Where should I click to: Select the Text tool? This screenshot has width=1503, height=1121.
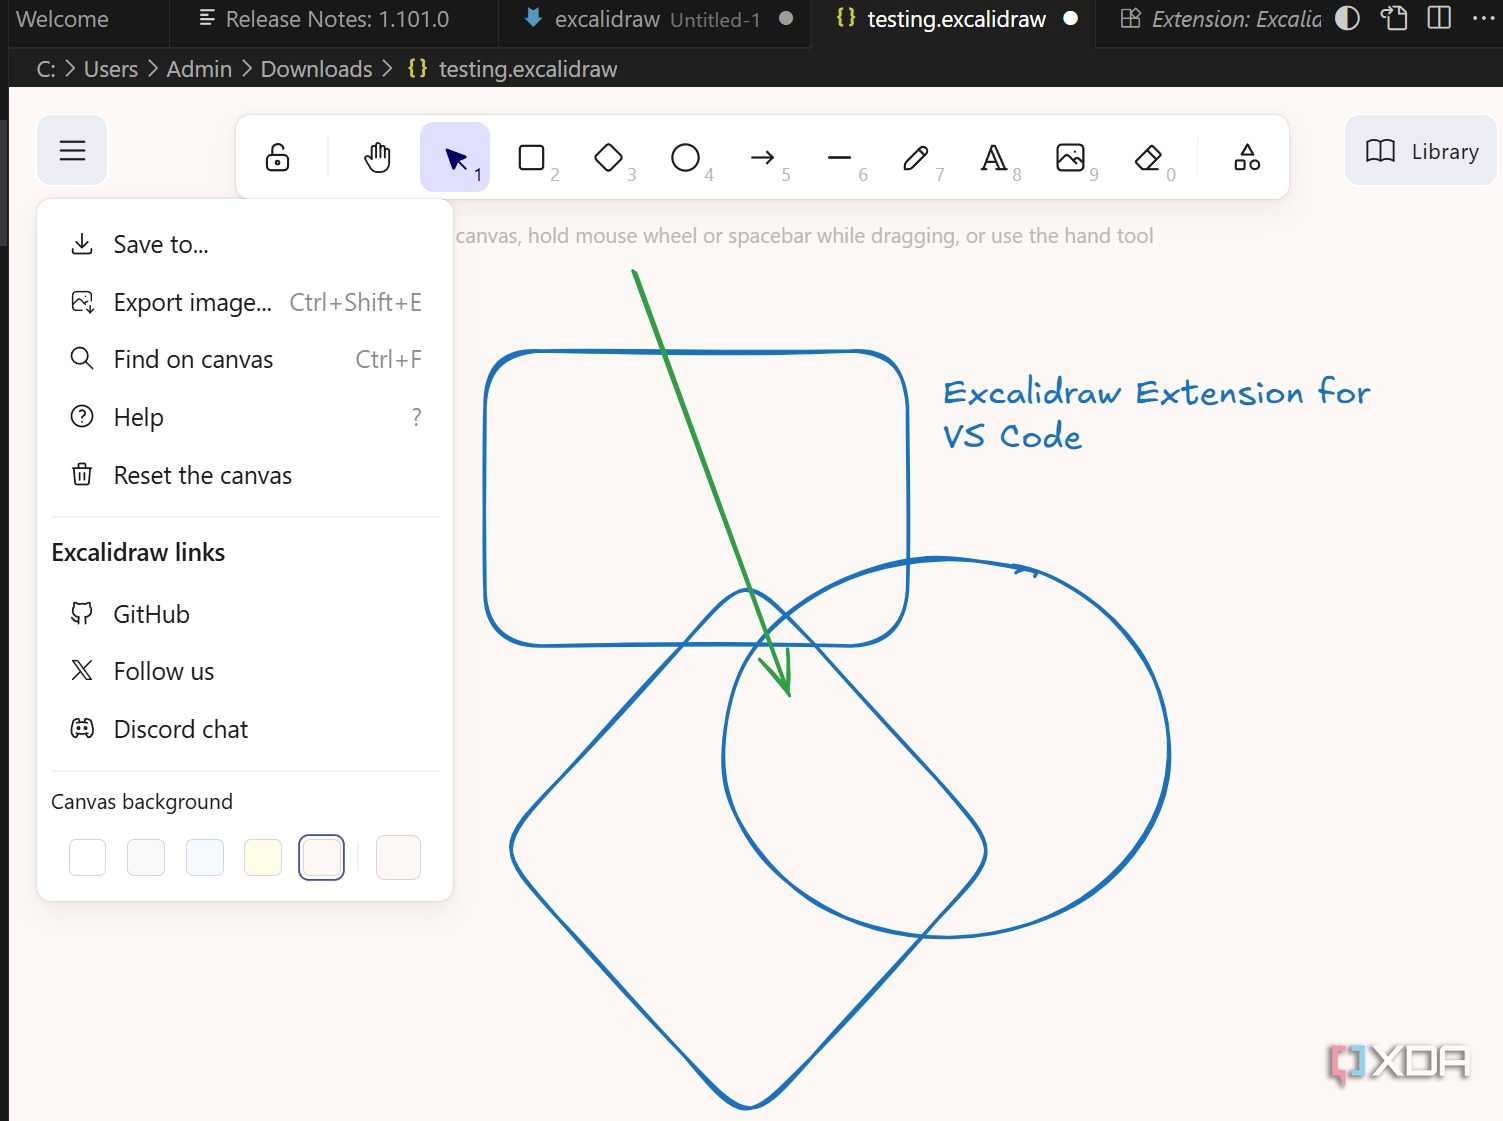(x=994, y=158)
